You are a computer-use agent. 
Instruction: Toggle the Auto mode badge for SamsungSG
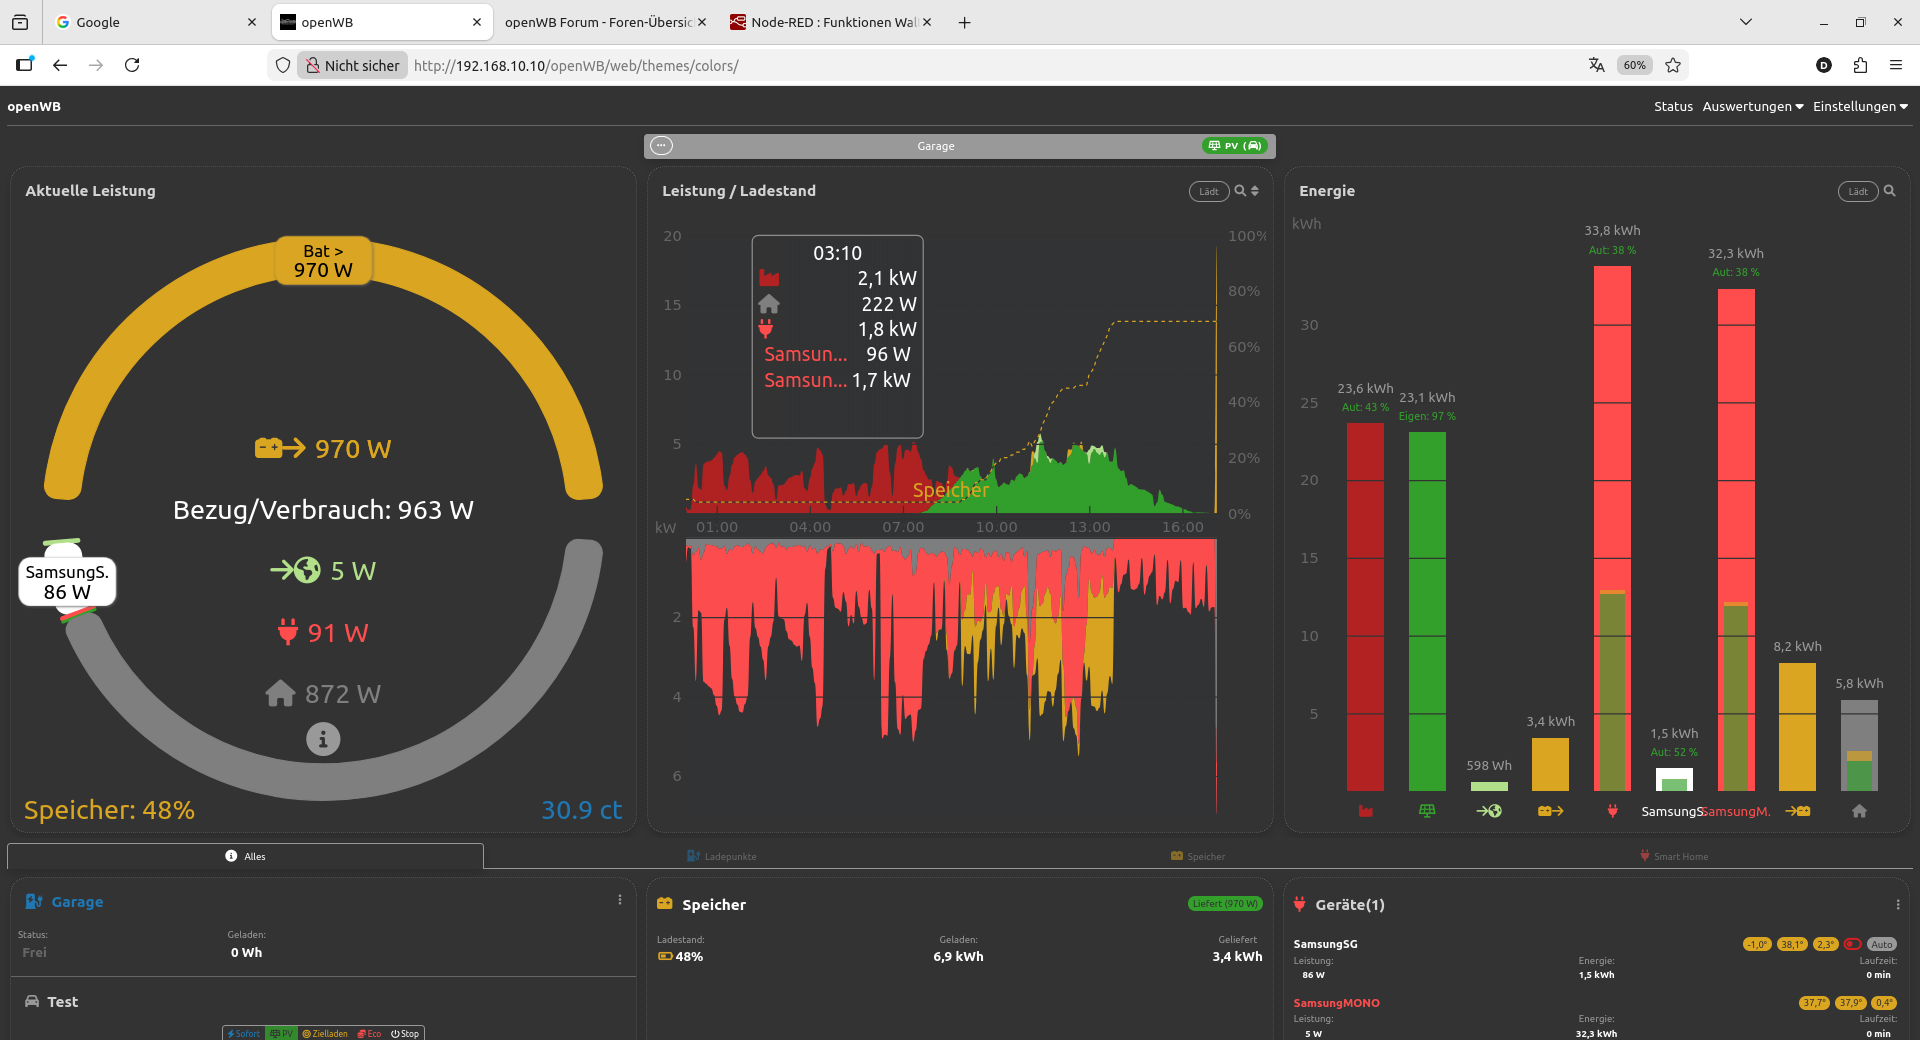[x=1882, y=944]
